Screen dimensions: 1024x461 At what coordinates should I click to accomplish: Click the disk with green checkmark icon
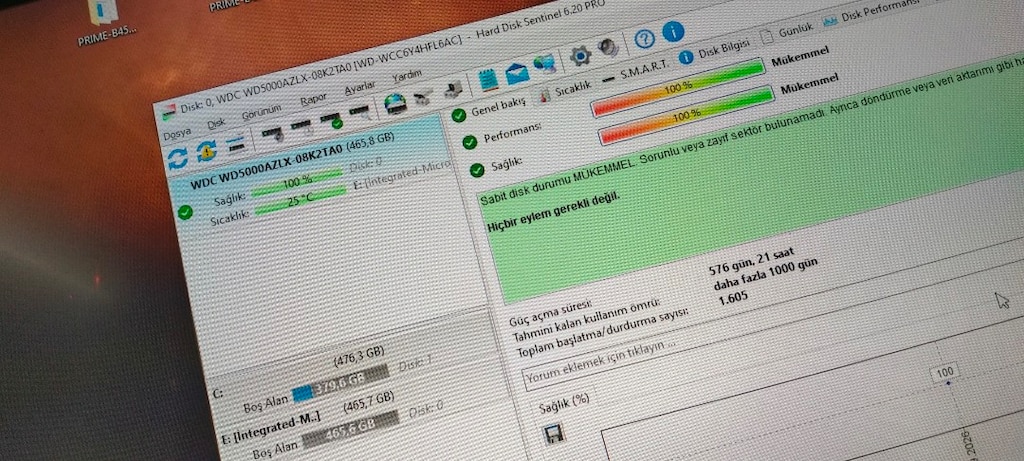[330, 119]
